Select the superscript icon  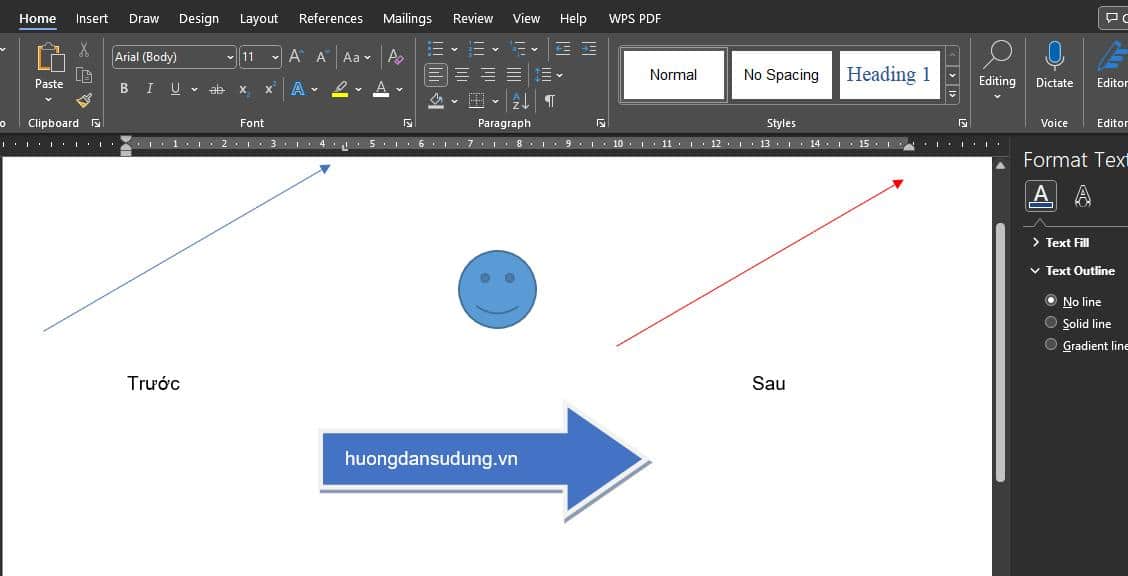tap(267, 89)
